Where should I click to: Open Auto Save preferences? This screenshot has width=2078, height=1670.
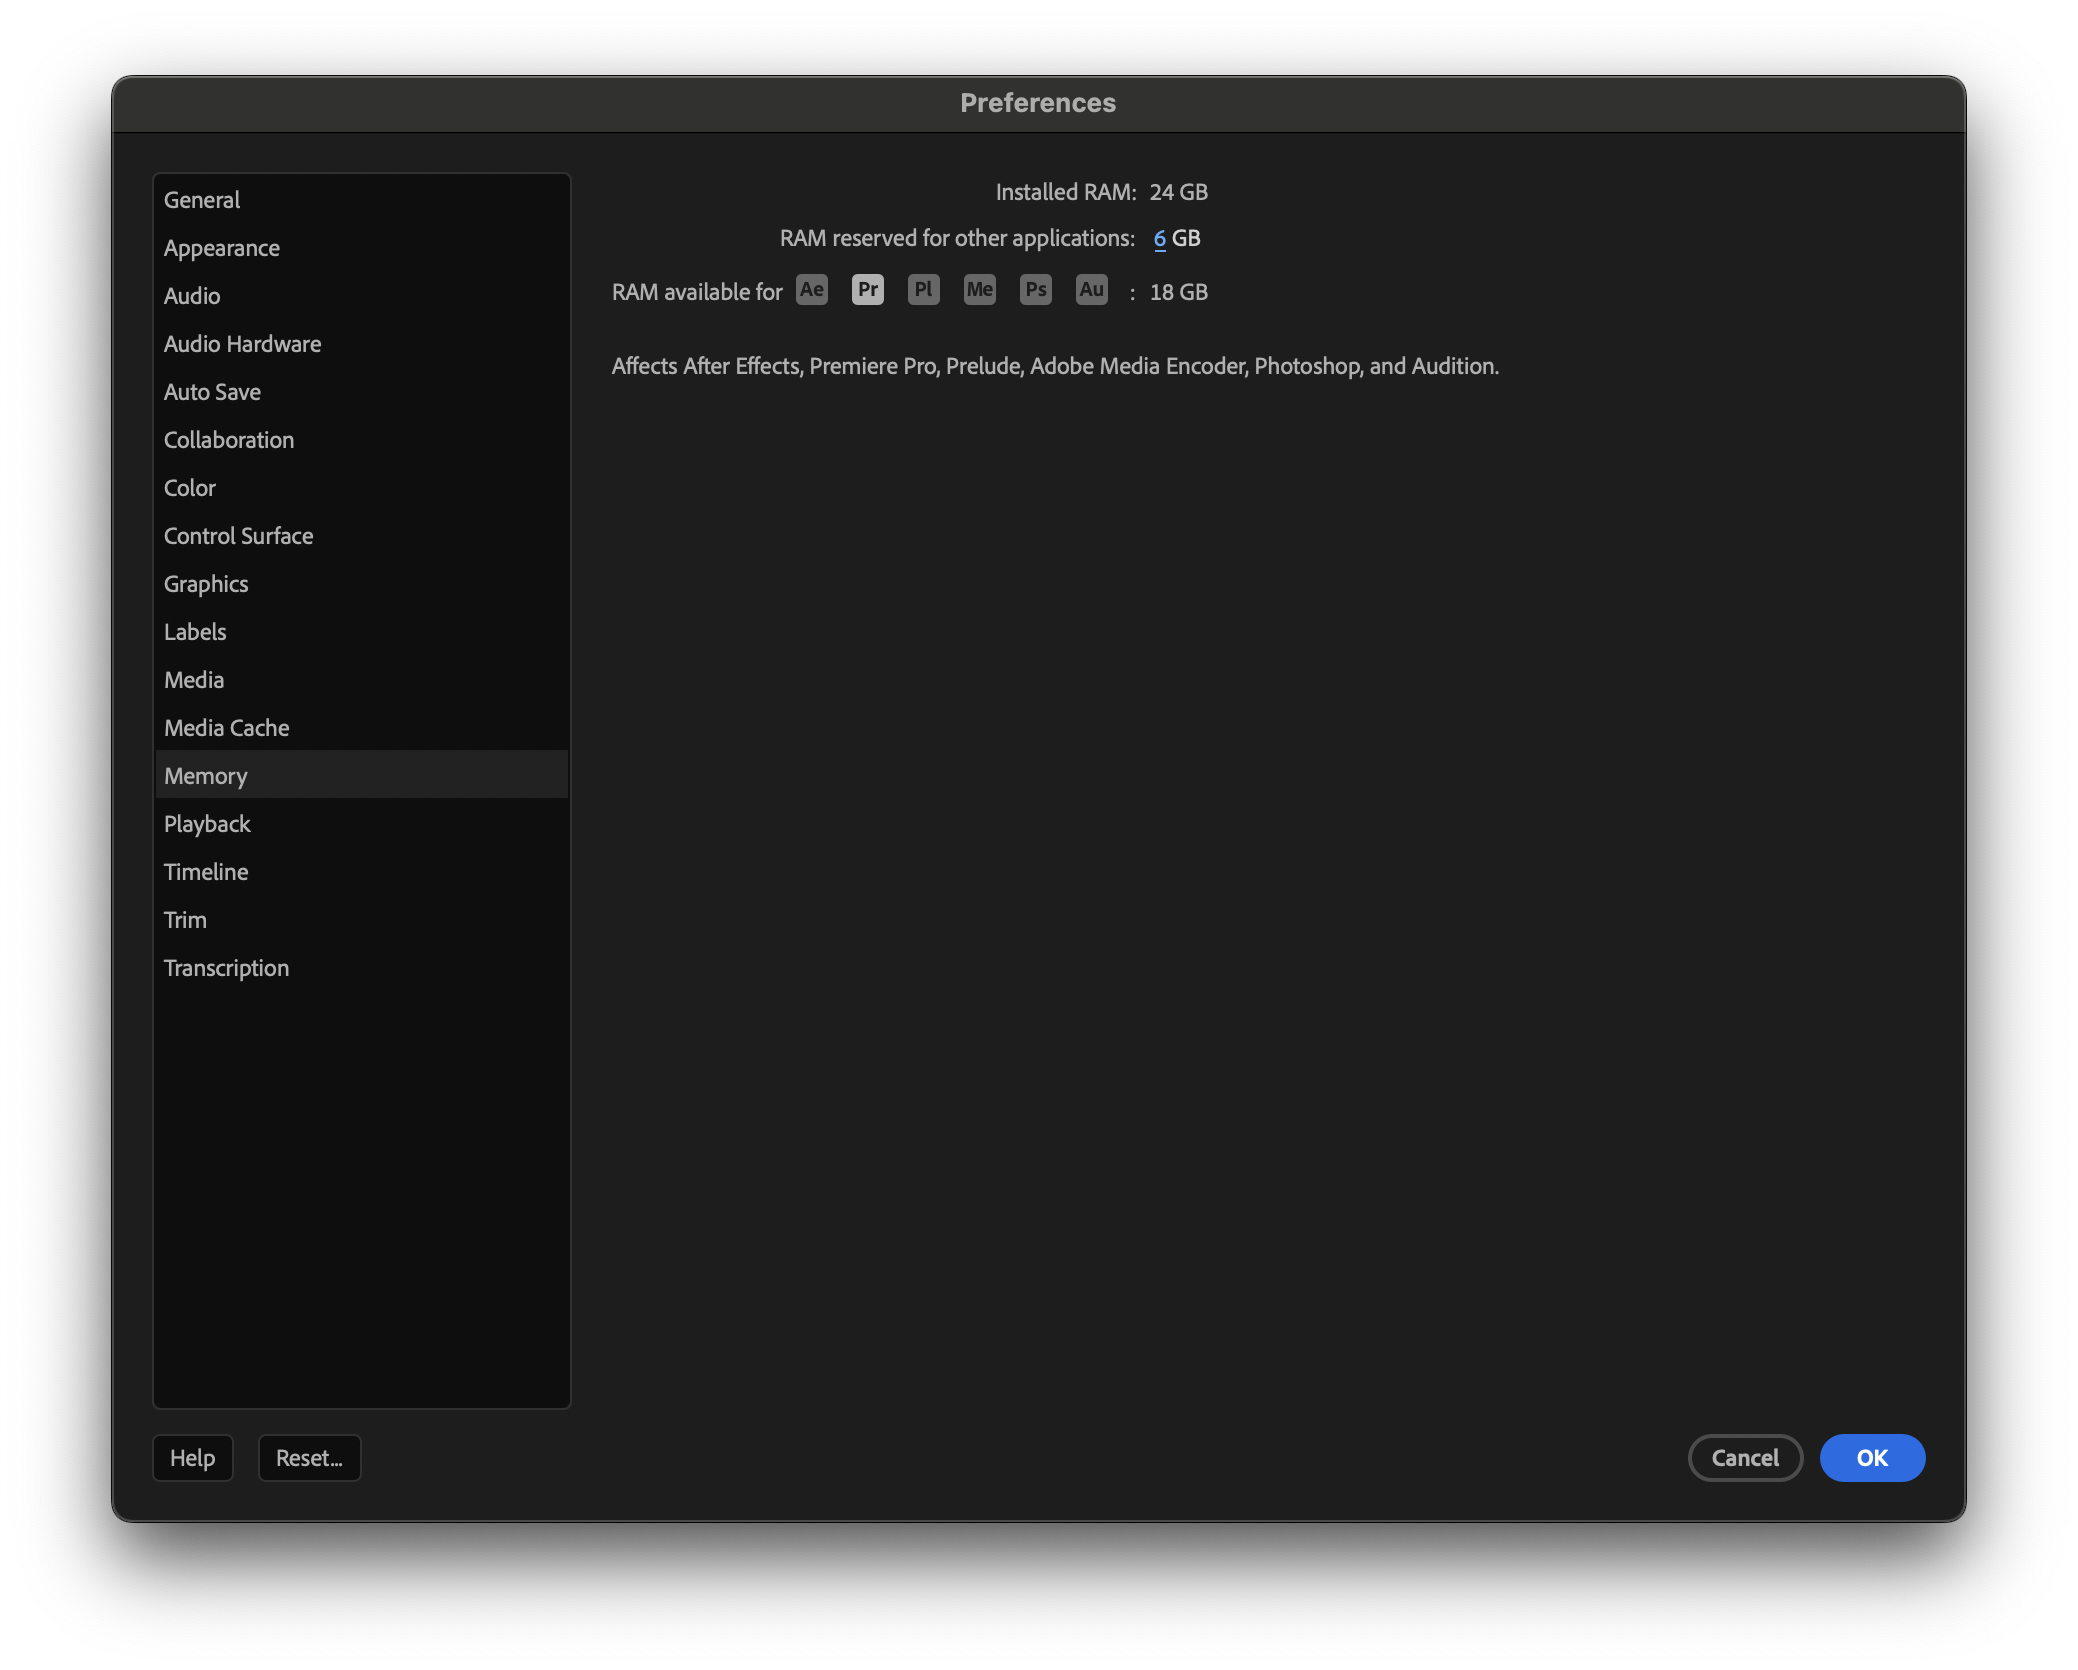(x=212, y=392)
